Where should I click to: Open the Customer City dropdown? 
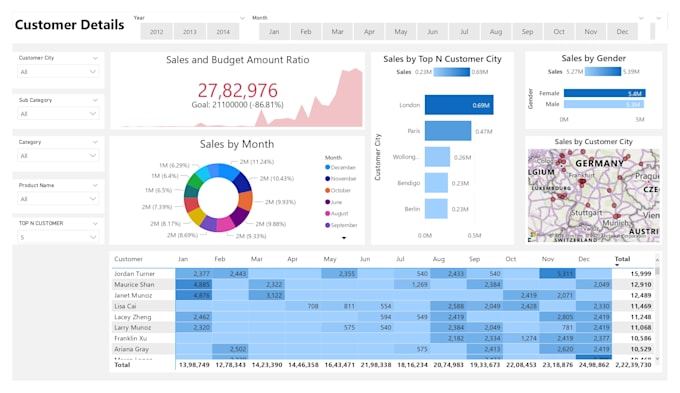[x=58, y=72]
